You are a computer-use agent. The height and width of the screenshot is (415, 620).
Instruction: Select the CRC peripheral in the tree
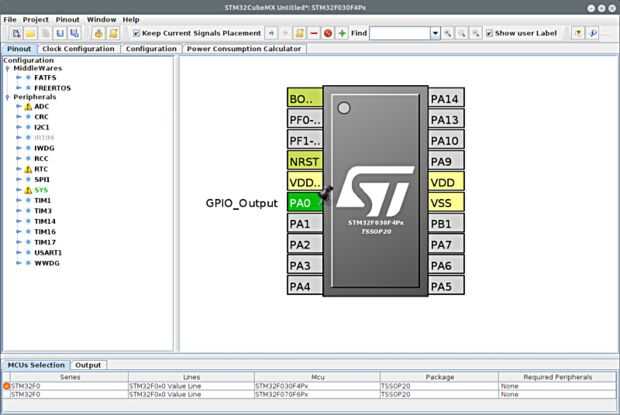(x=41, y=117)
